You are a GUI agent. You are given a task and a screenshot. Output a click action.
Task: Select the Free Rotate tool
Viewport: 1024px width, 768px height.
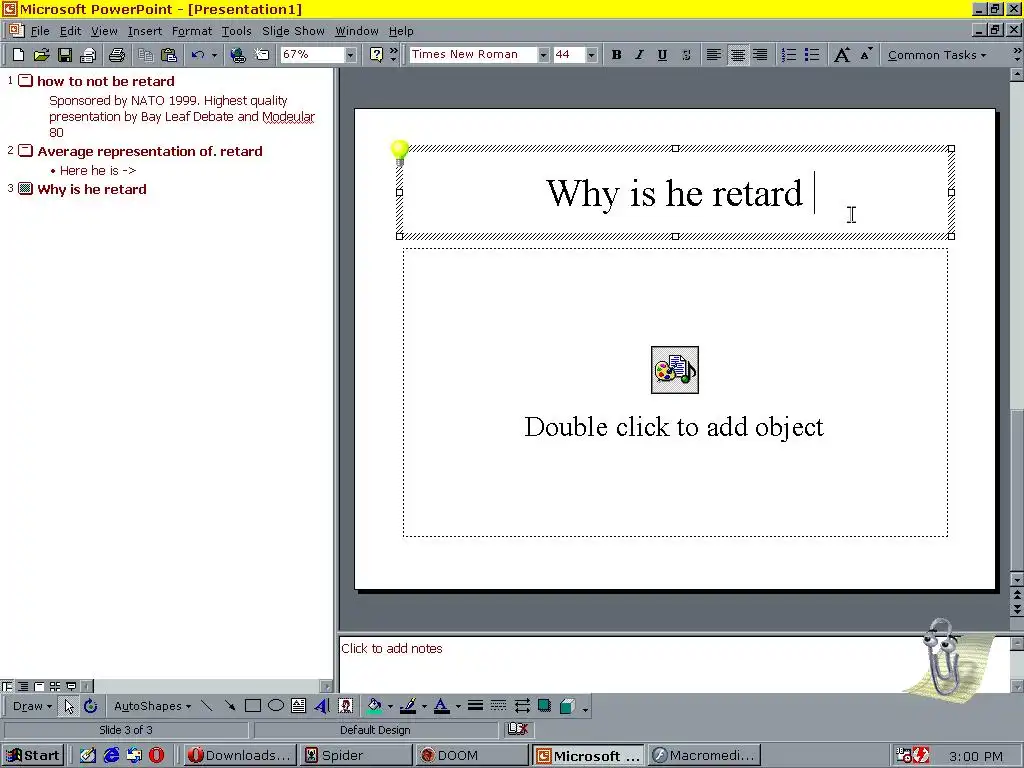[90, 706]
